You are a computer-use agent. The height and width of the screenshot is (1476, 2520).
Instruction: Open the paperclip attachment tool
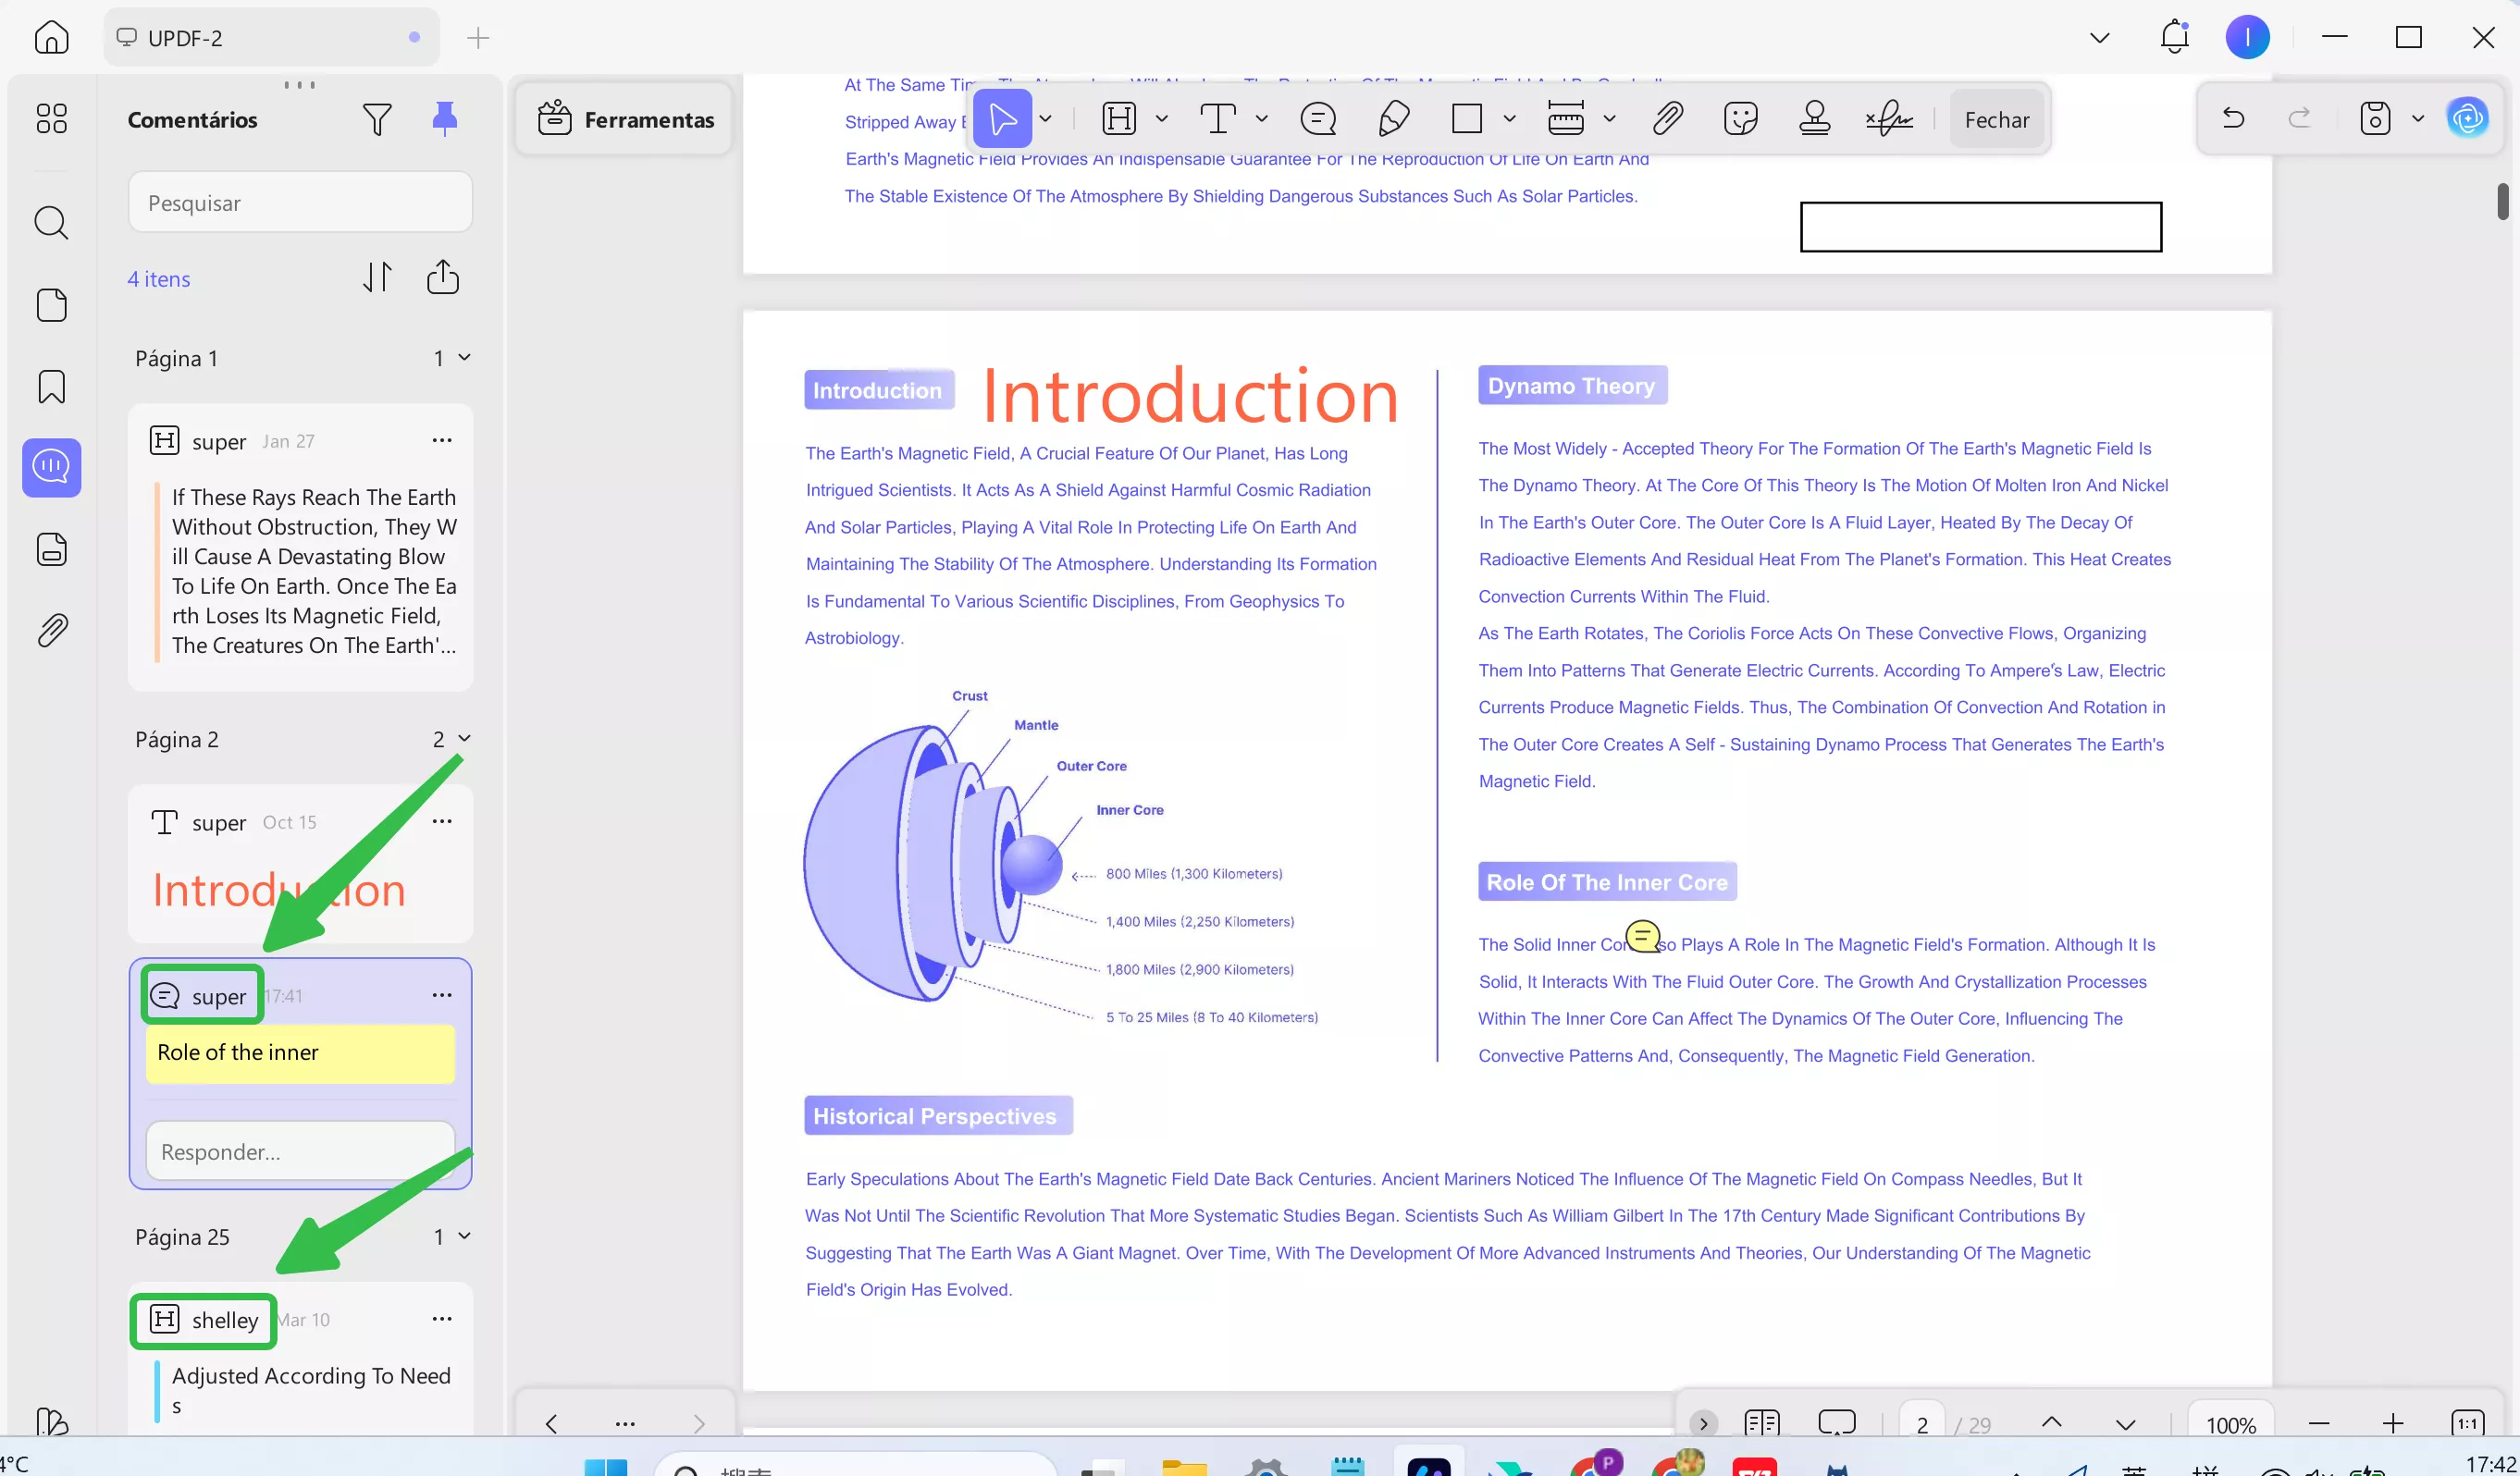[x=1667, y=118]
